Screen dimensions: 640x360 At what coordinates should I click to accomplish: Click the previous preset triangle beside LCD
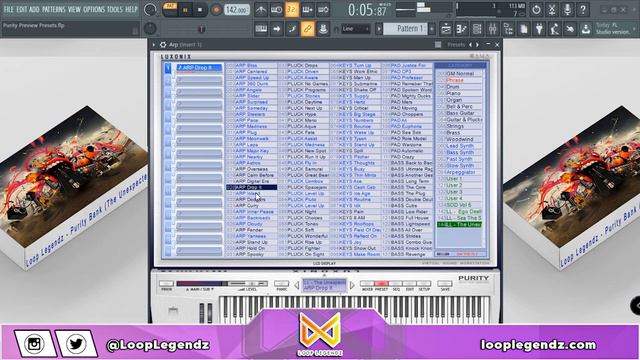click(x=297, y=285)
